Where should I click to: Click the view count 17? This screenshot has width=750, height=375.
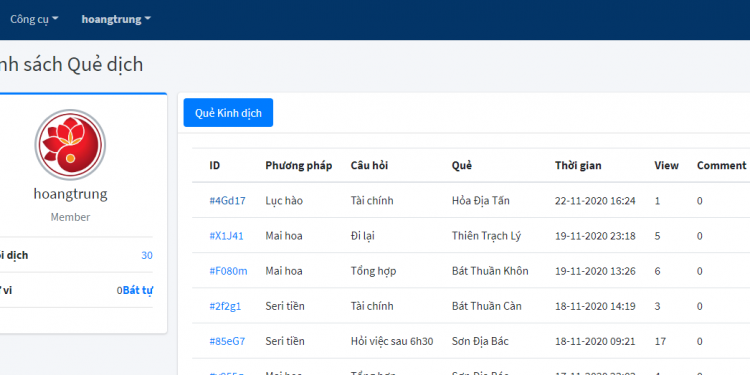(660, 342)
